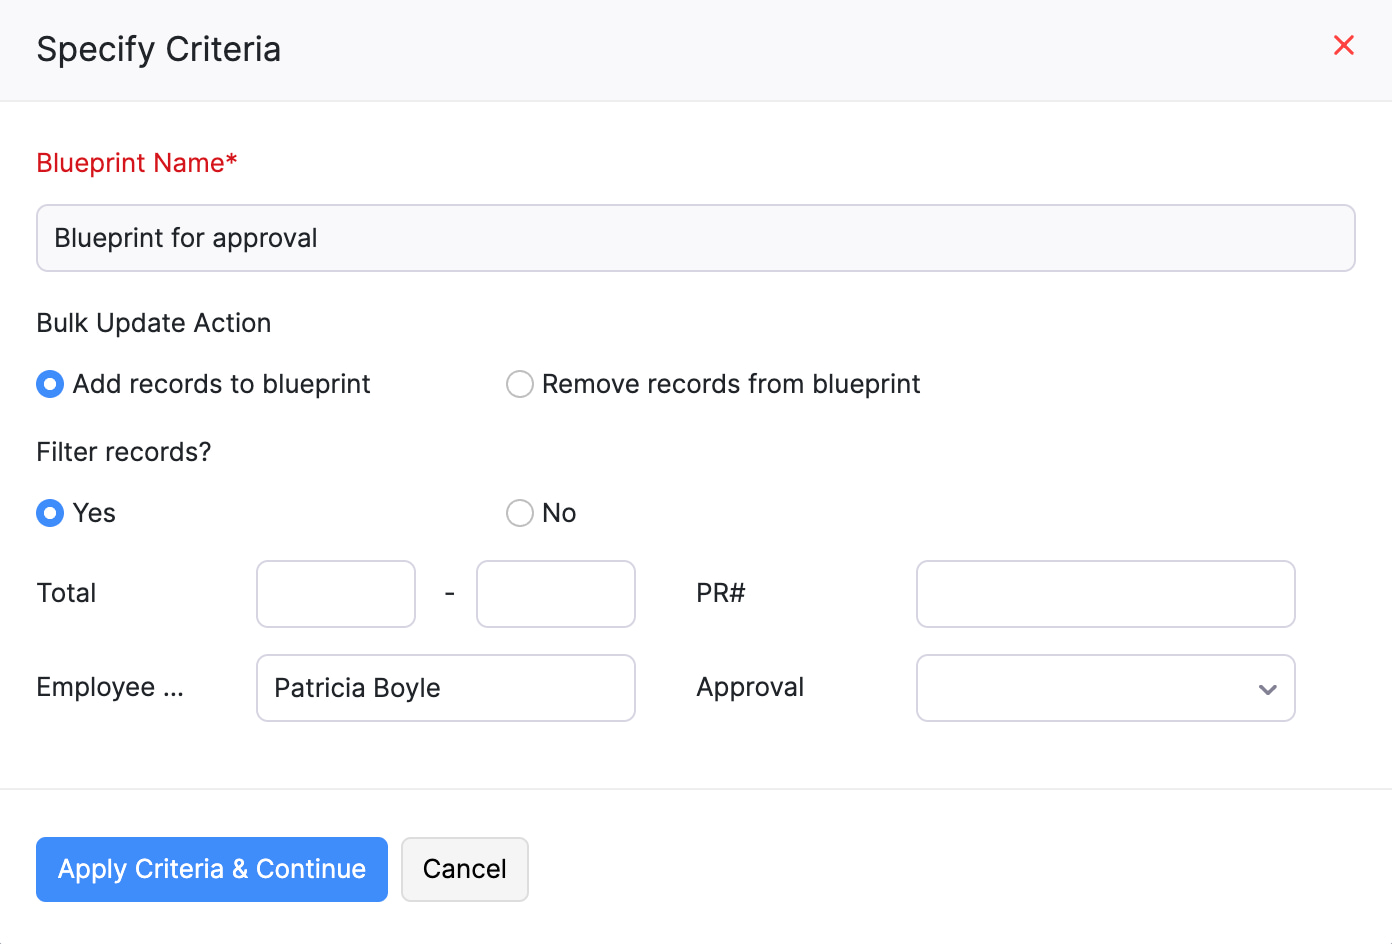Click the PR# input box
Image resolution: width=1392 pixels, height=944 pixels.
pyautogui.click(x=1105, y=594)
